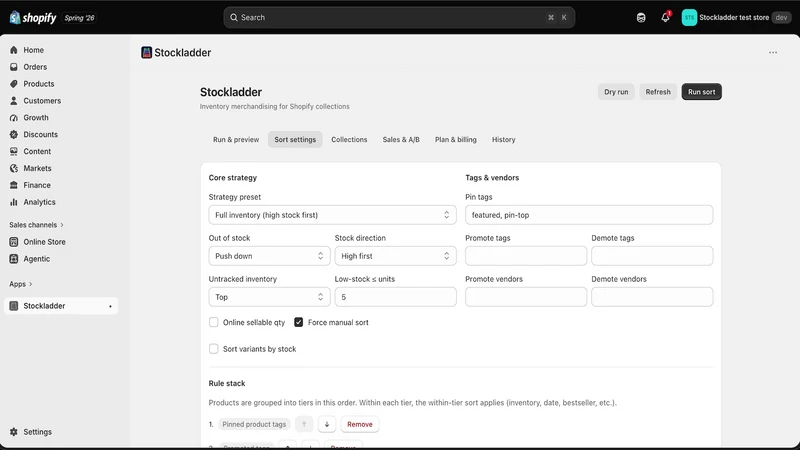Image resolution: width=800 pixels, height=450 pixels.
Task: Click the Stockladder pin dot in sidebar
Action: click(x=110, y=306)
